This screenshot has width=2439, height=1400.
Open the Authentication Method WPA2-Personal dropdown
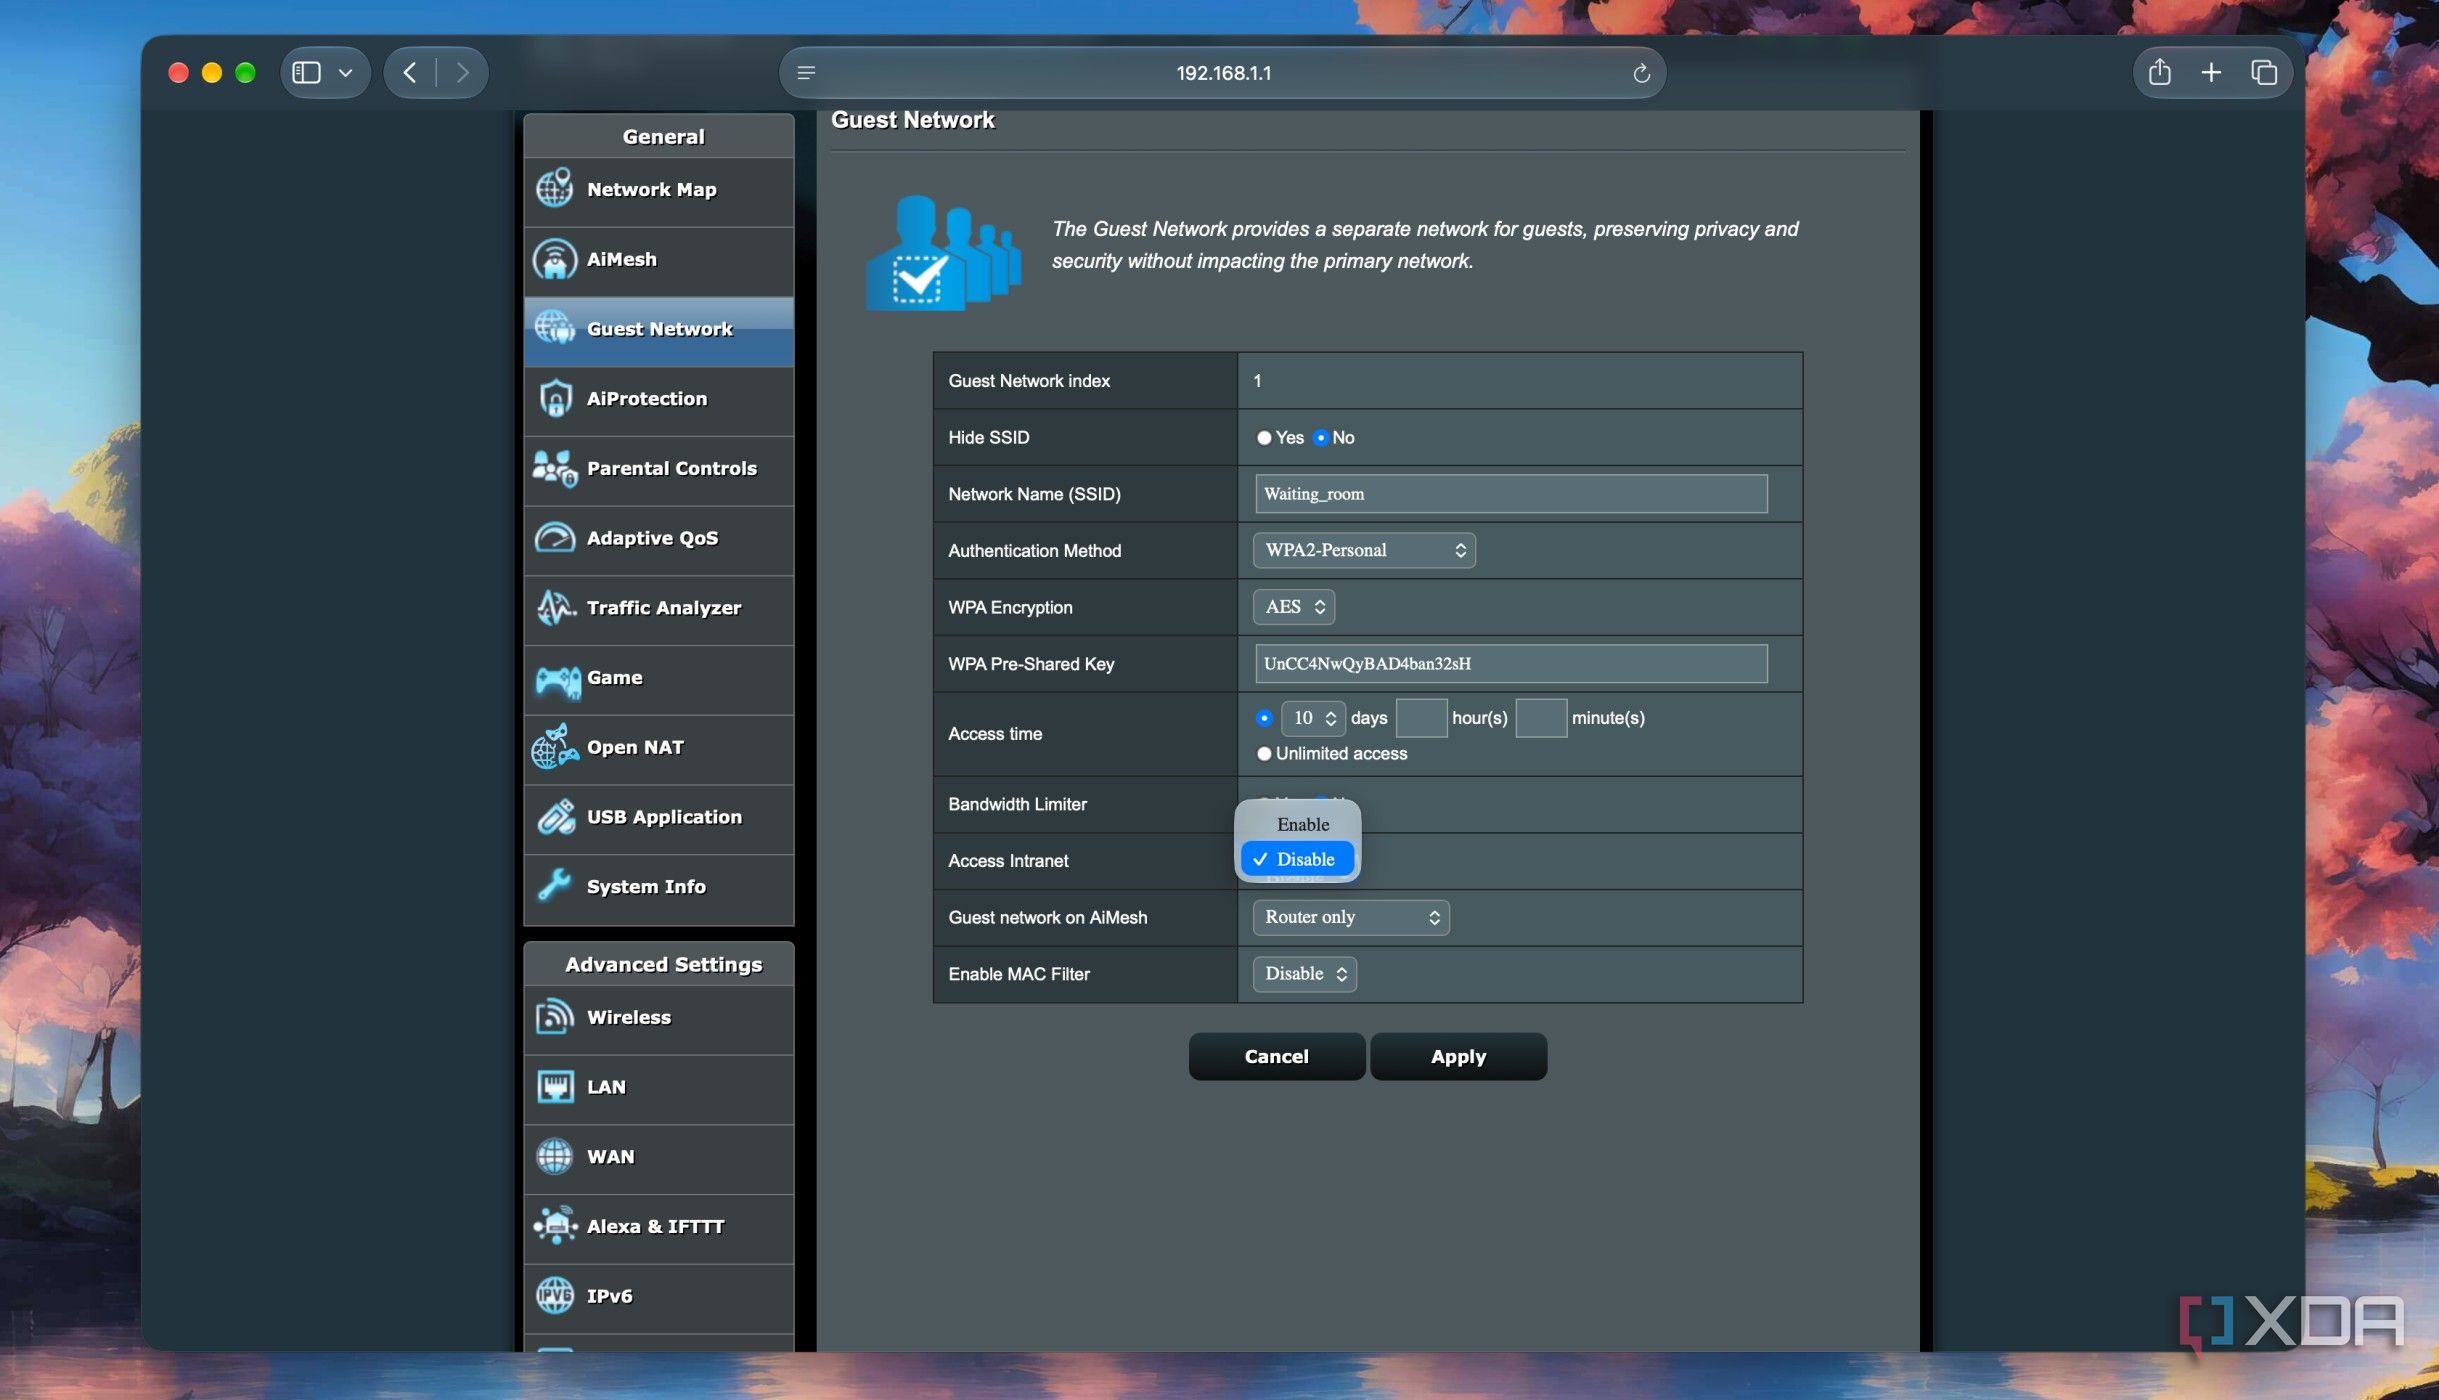click(1364, 550)
